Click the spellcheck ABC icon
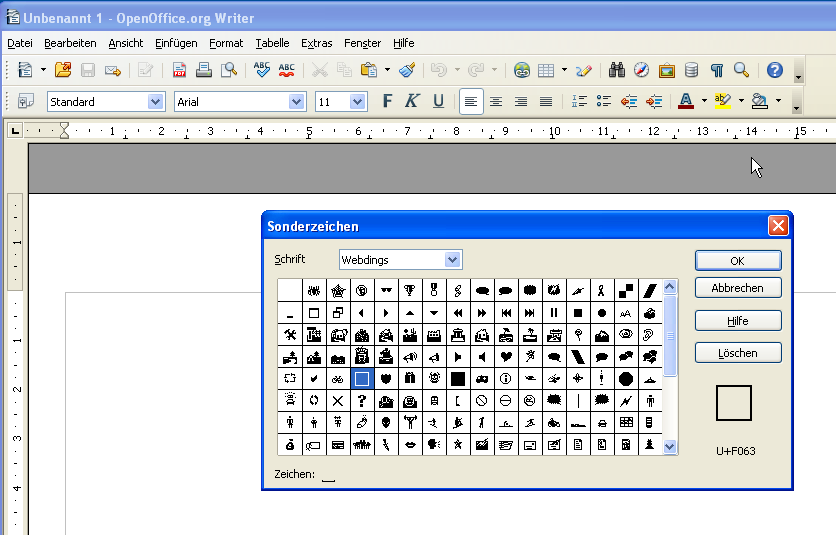The image size is (836, 535). click(262, 70)
